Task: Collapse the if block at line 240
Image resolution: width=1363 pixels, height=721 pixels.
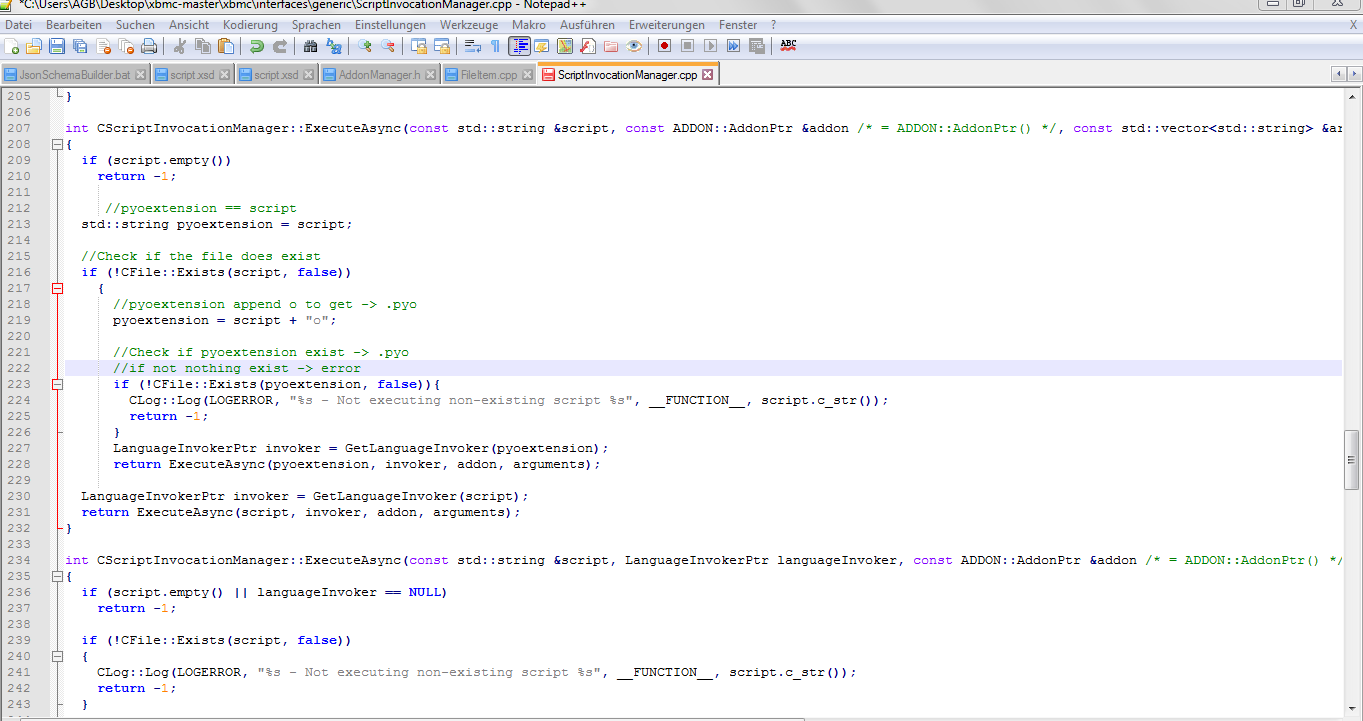Action: [x=56, y=656]
